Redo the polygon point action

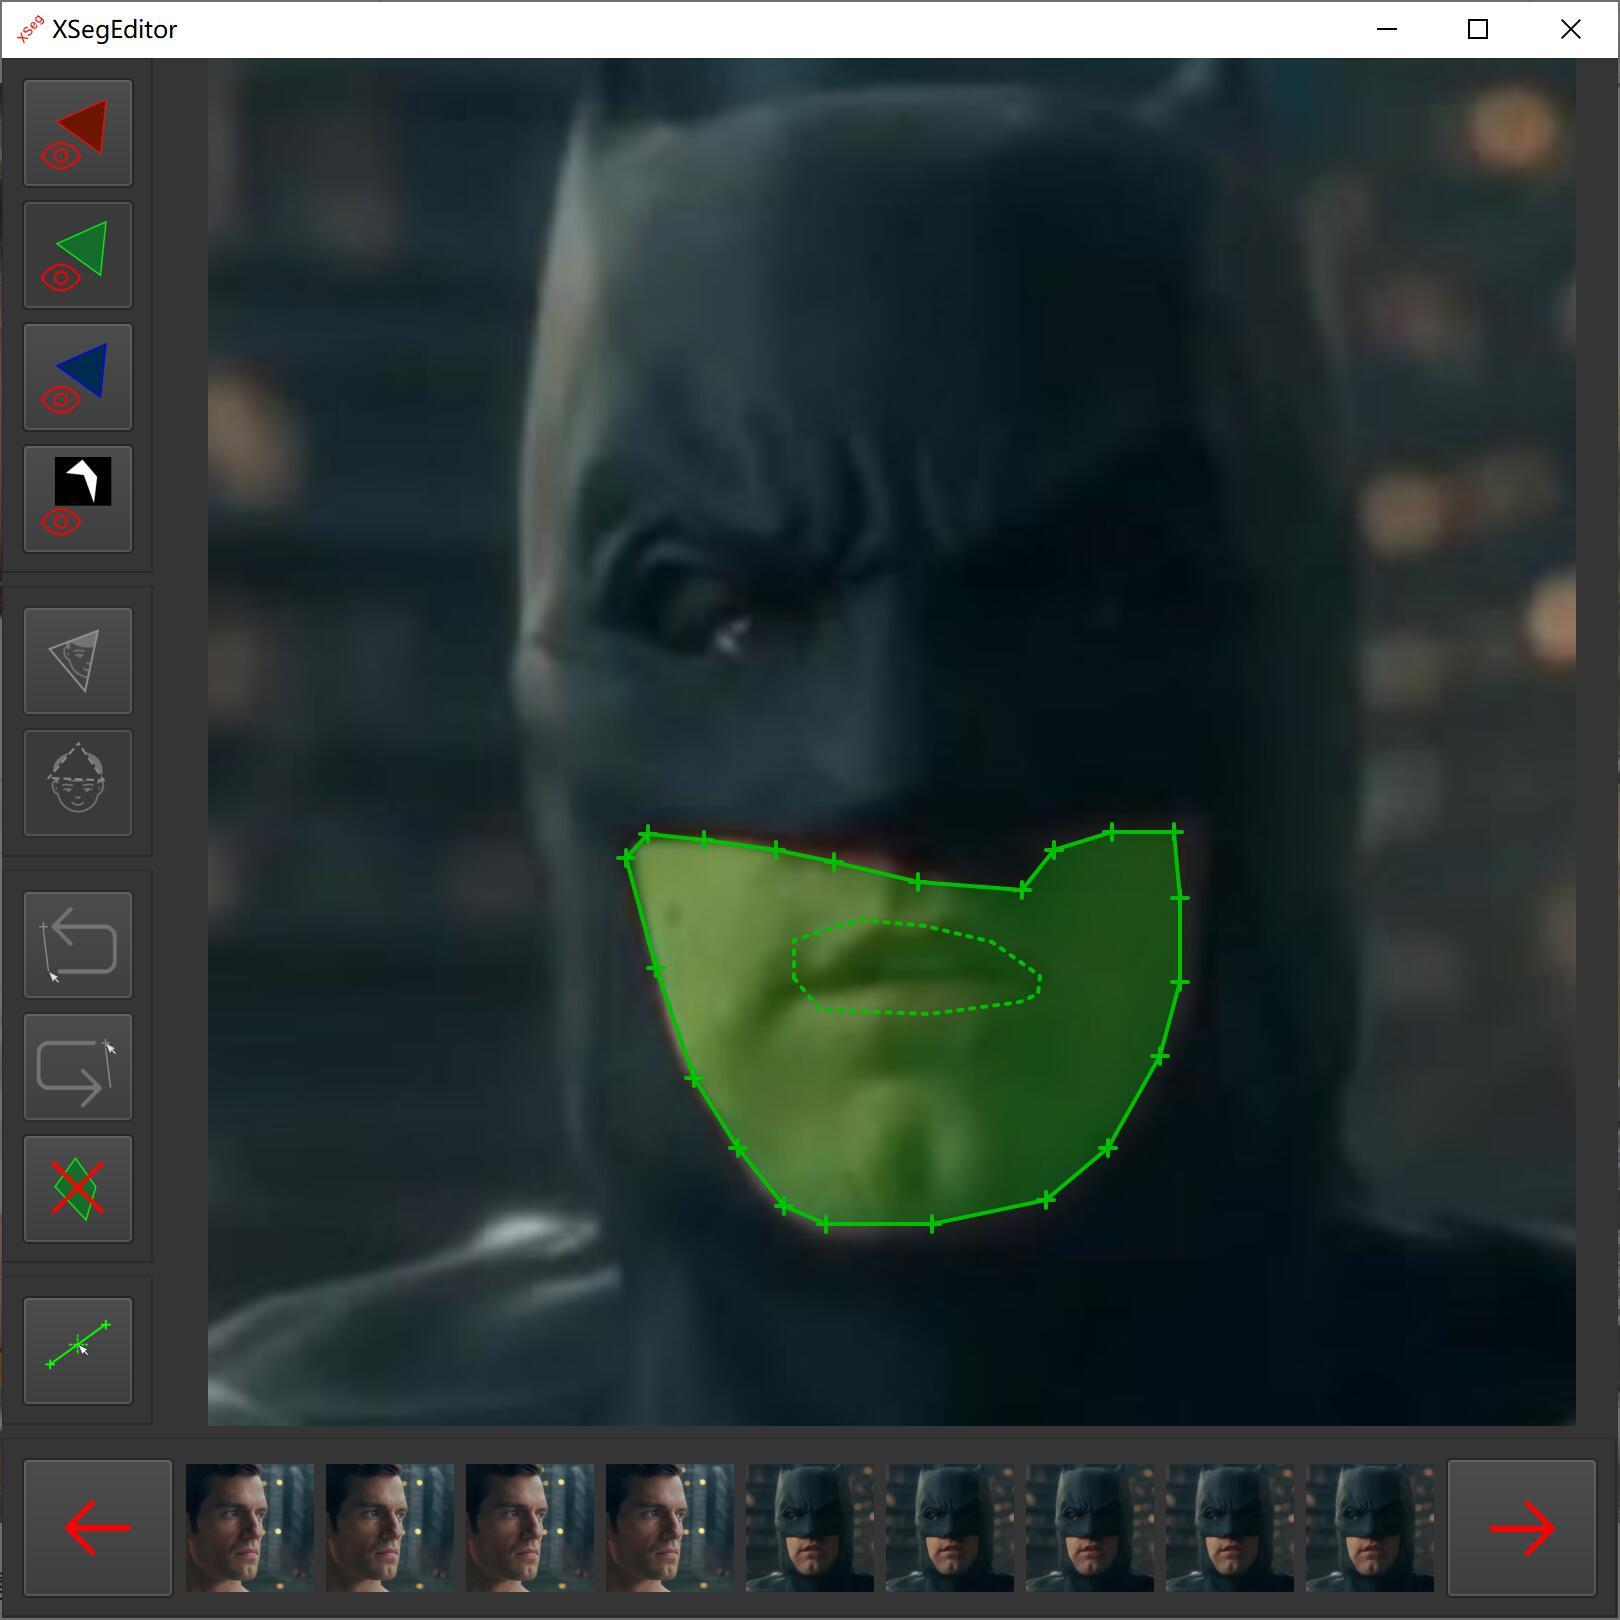click(x=78, y=1067)
